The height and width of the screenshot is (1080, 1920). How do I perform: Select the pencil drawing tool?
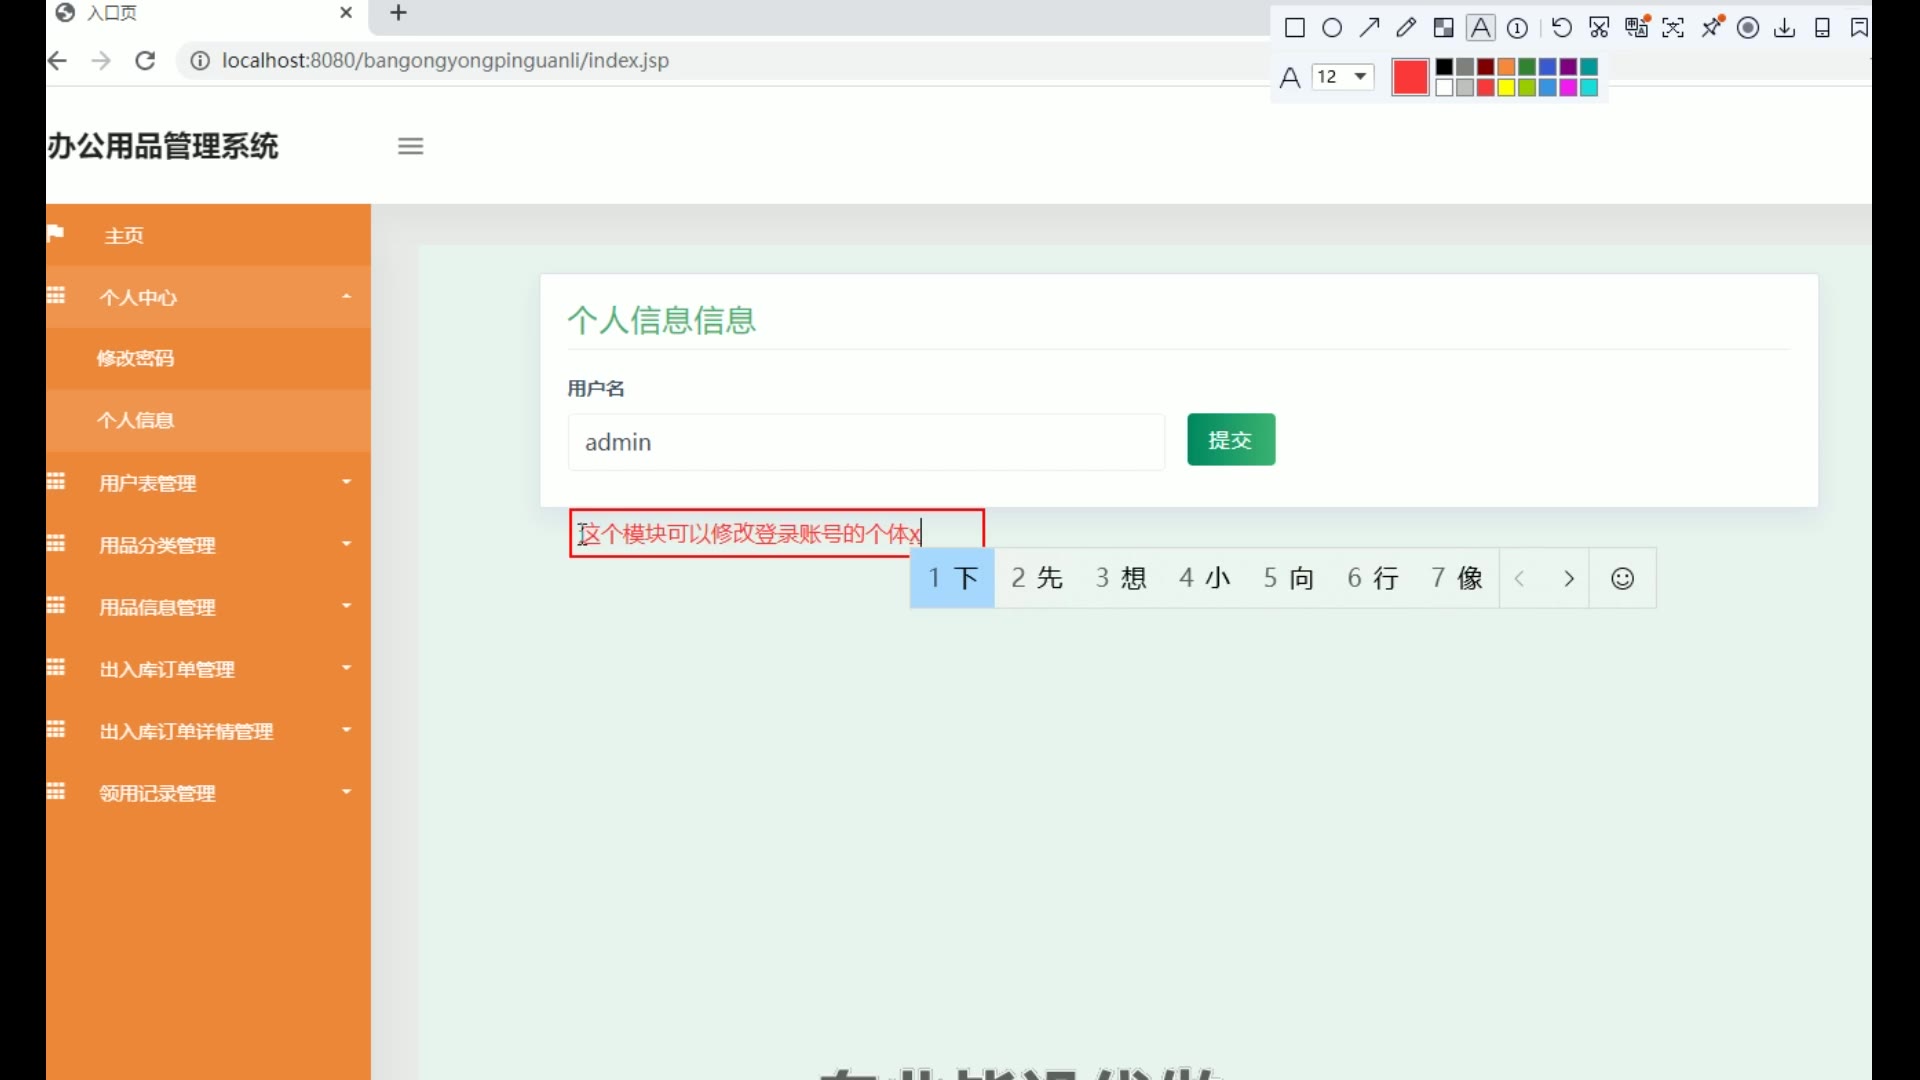point(1406,28)
